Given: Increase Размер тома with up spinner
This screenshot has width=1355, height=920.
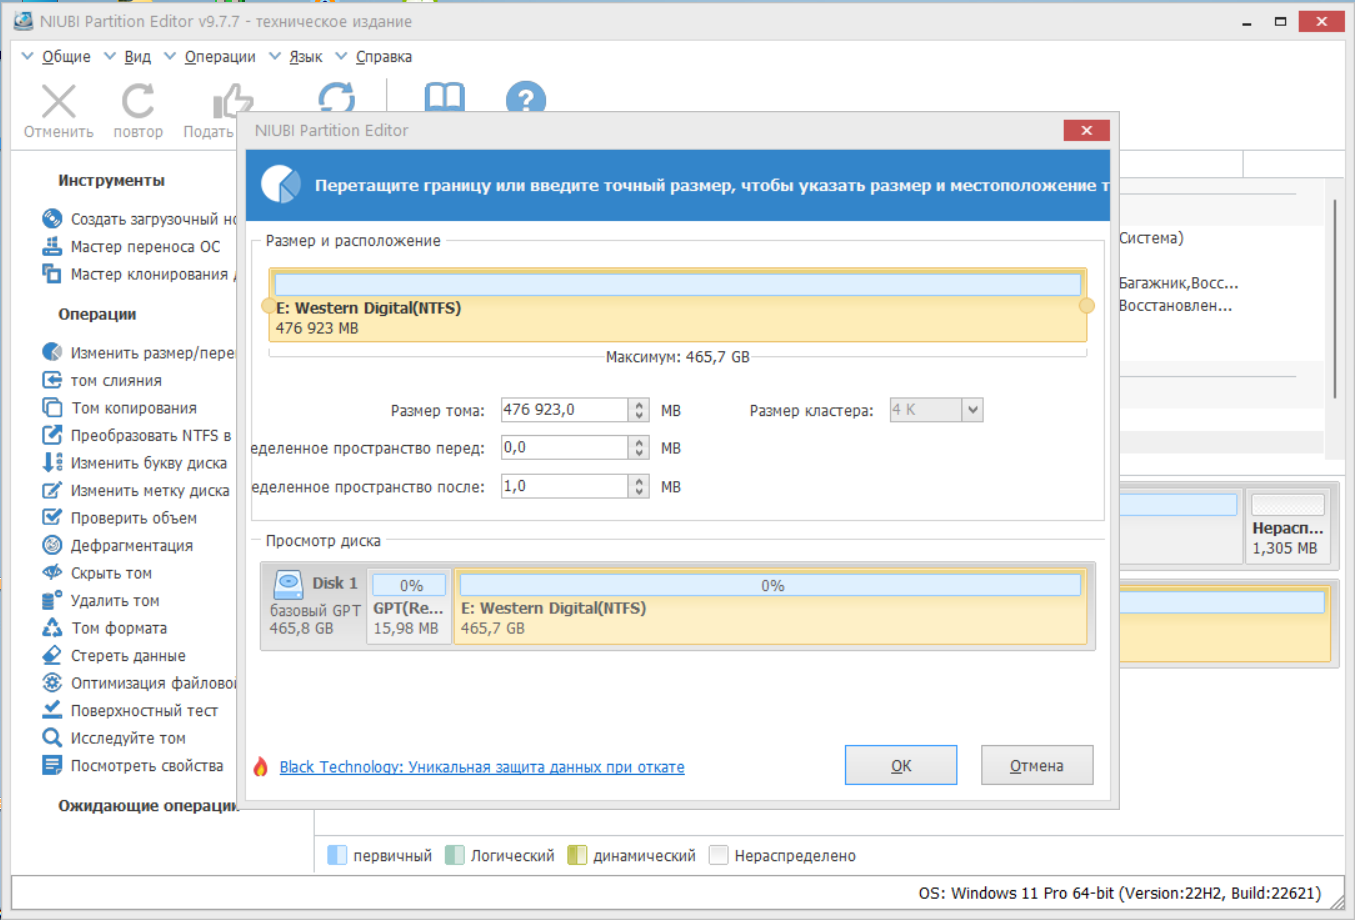Looking at the screenshot, I should tap(639, 404).
